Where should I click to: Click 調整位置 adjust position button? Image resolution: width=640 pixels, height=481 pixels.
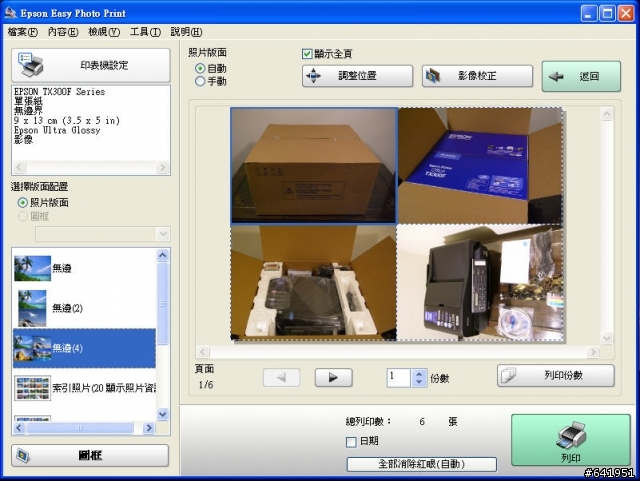[358, 76]
